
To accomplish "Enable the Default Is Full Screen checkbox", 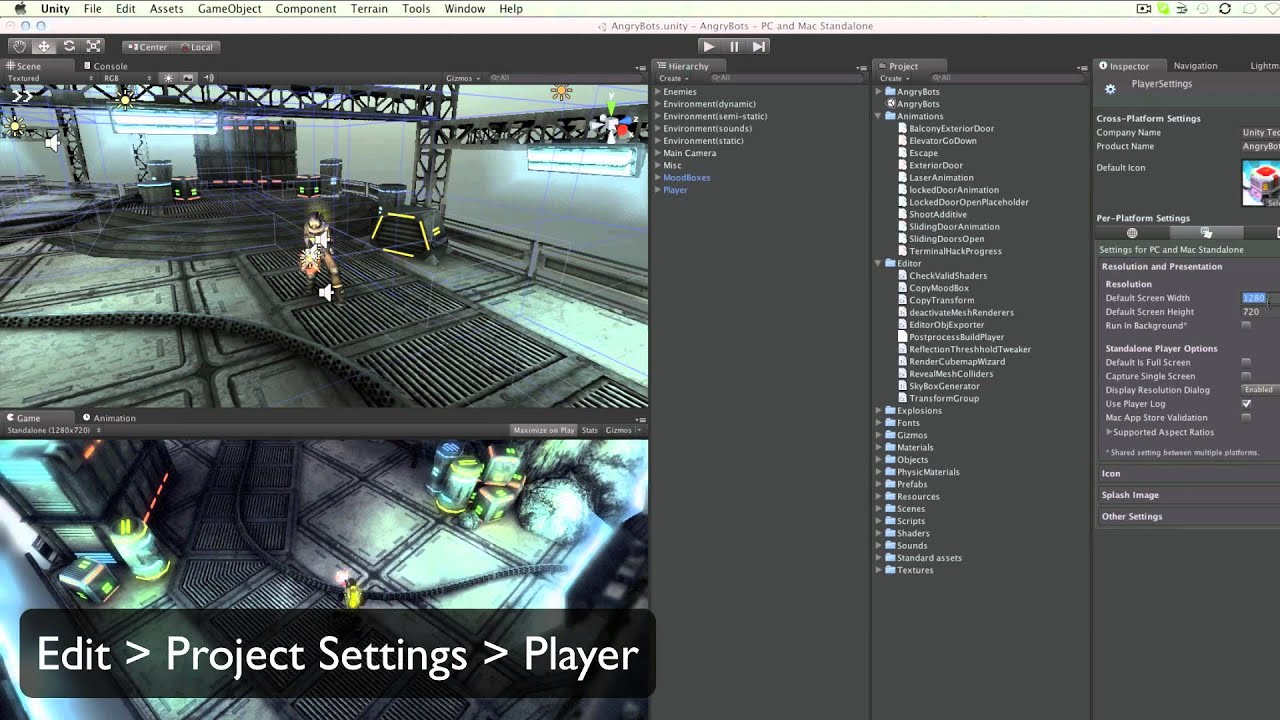I will click(1246, 362).
